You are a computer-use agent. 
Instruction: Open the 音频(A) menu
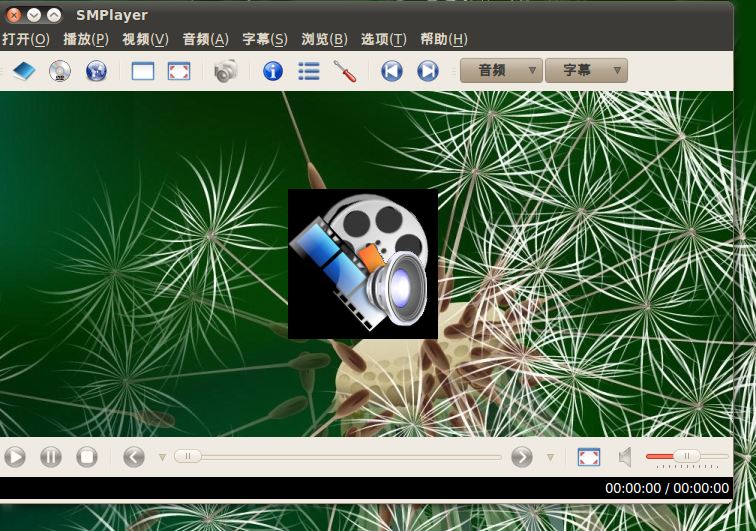point(205,39)
